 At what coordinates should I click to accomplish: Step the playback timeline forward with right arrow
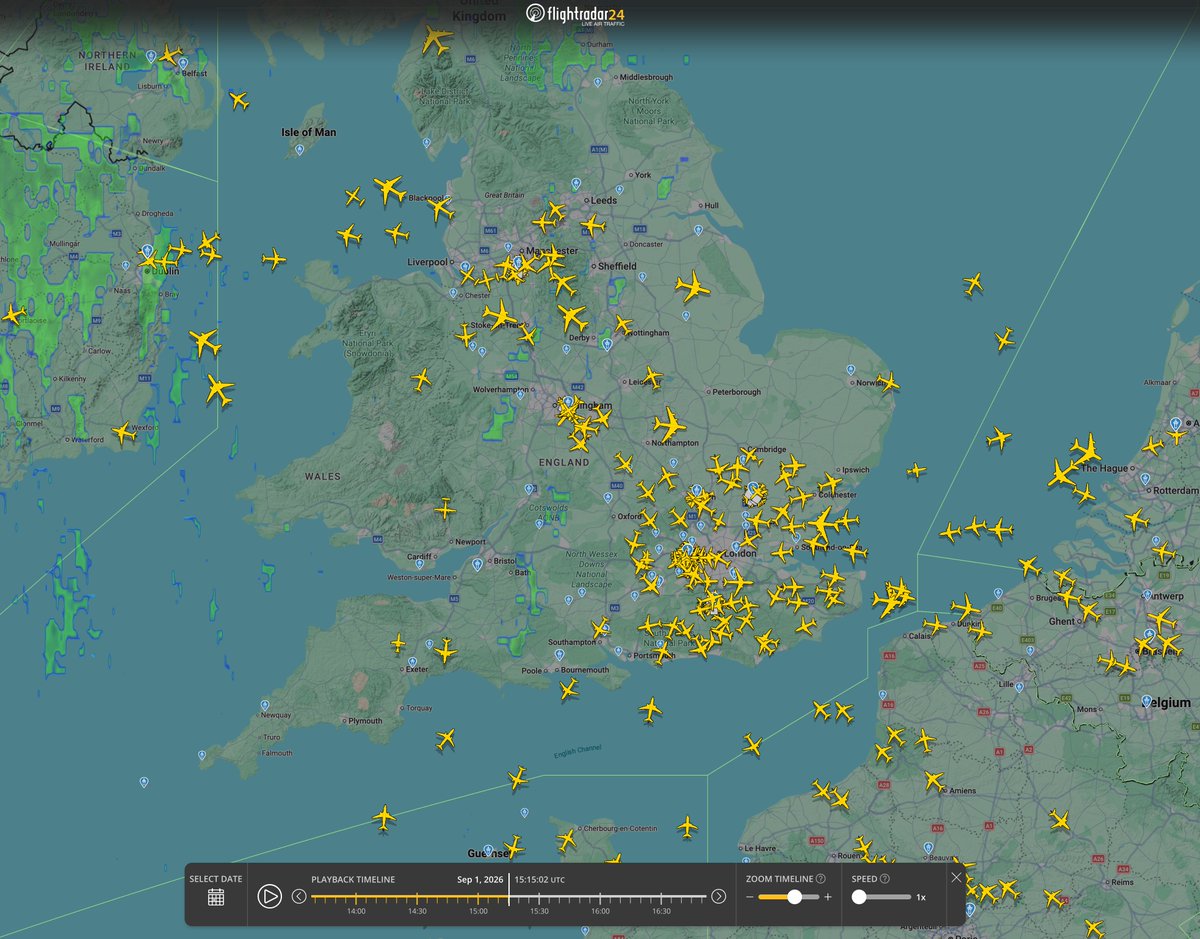pyautogui.click(x=718, y=896)
